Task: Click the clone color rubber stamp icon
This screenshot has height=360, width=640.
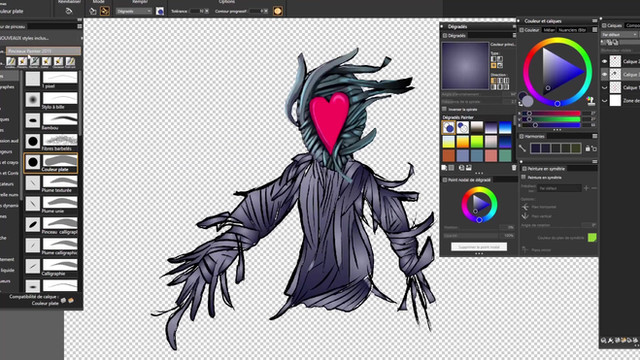Action: [x=590, y=100]
